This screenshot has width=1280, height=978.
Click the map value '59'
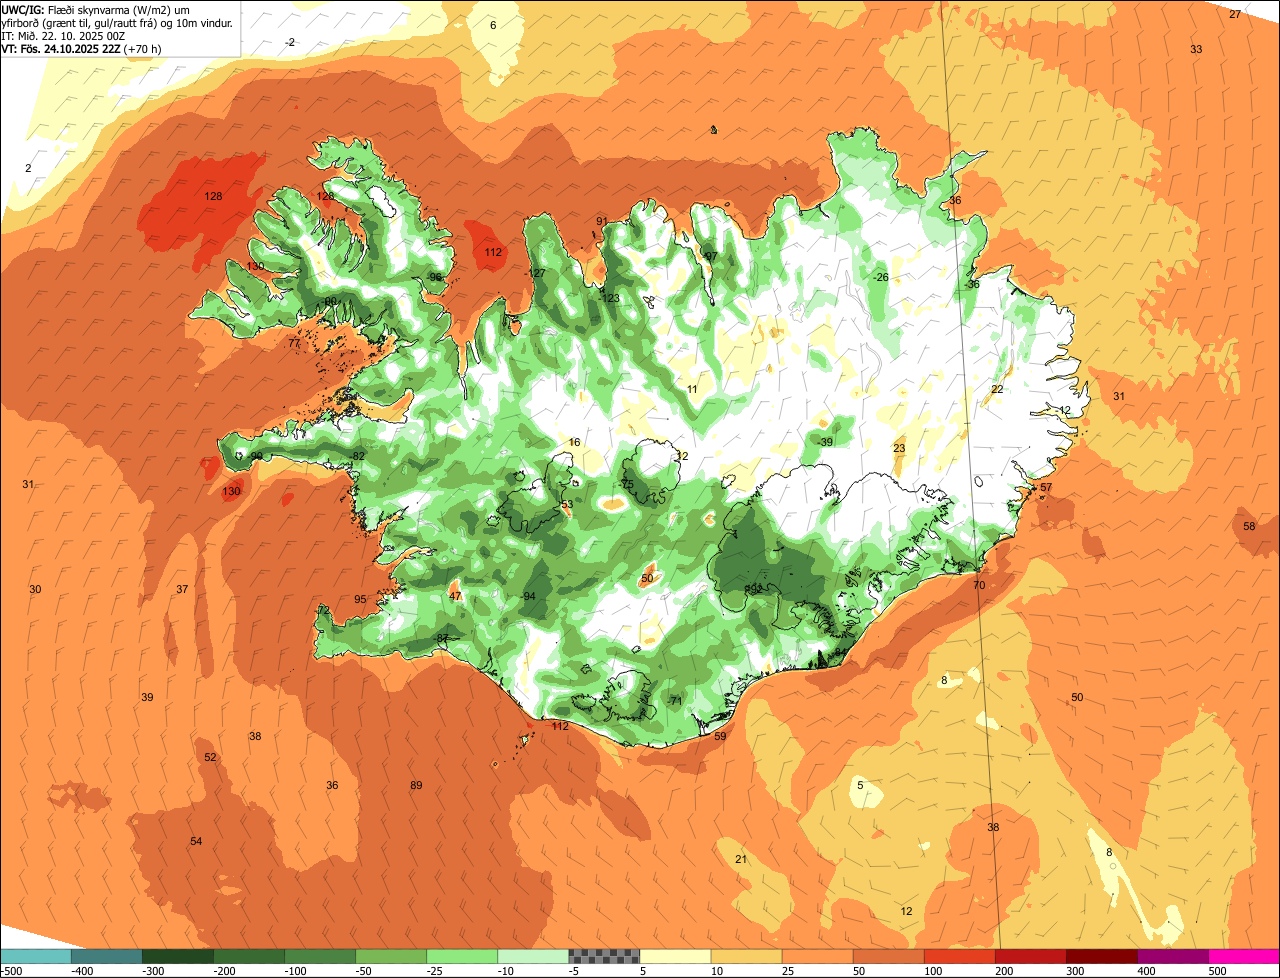pyautogui.click(x=720, y=736)
